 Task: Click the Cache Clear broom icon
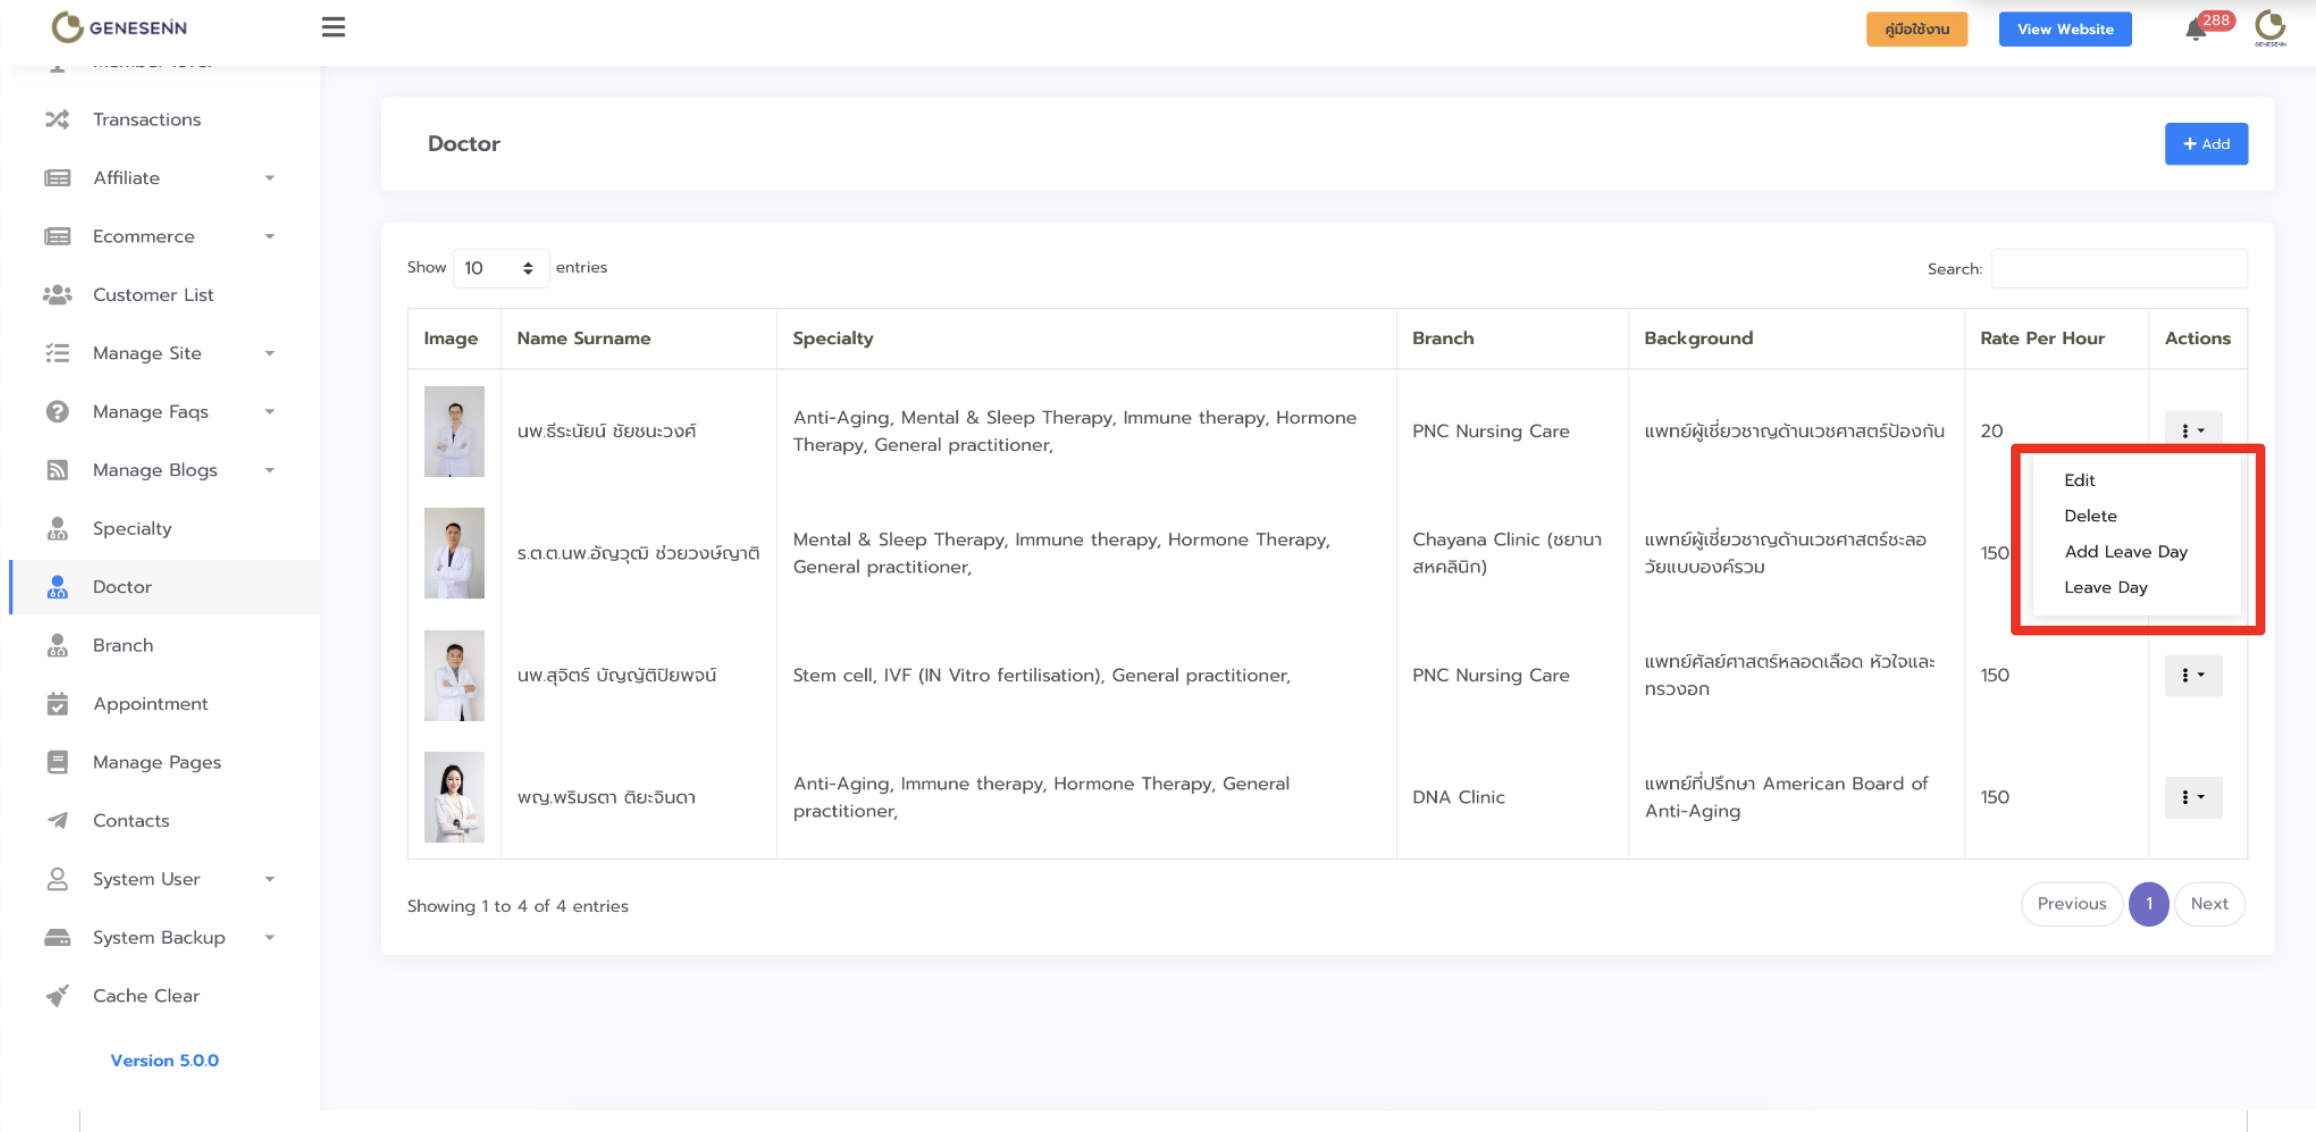click(57, 996)
